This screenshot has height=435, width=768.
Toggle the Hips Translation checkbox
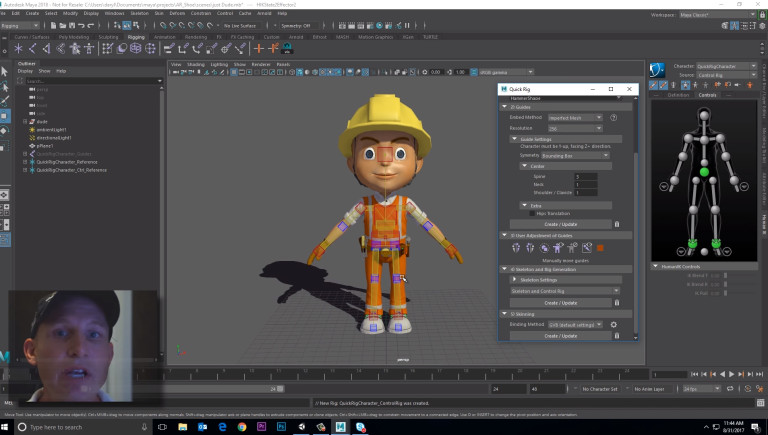532,214
